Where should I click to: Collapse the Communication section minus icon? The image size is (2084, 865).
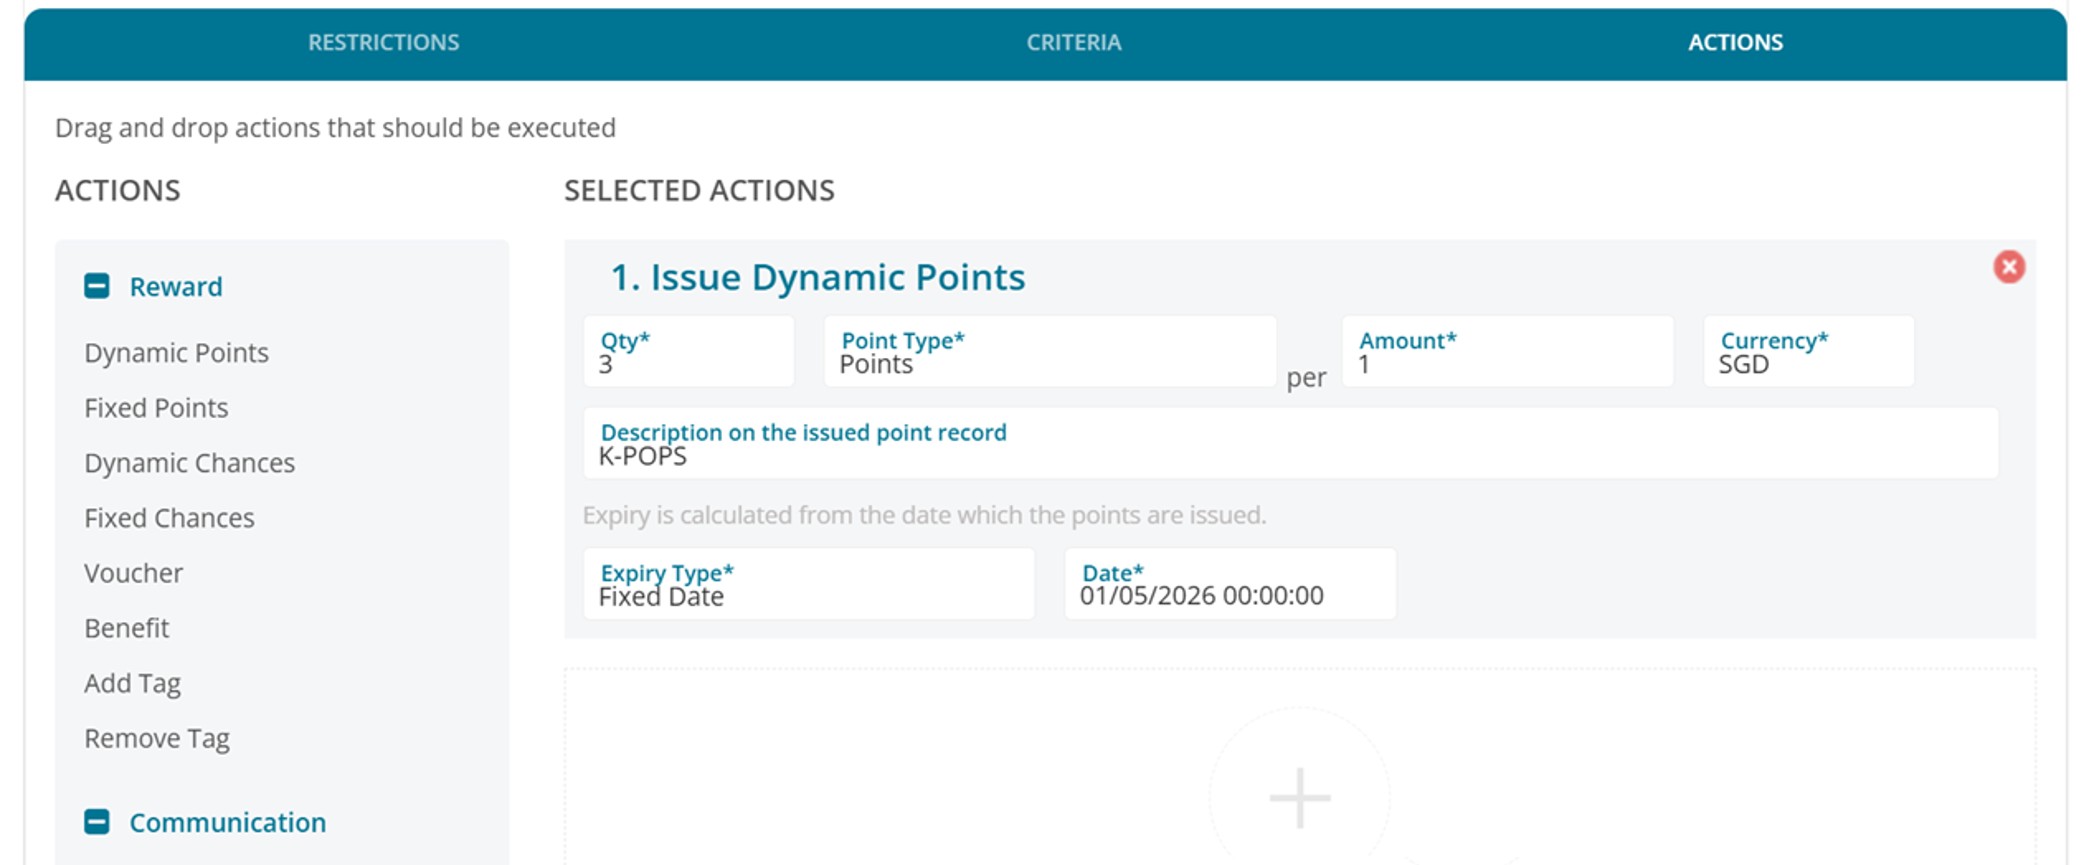[97, 822]
